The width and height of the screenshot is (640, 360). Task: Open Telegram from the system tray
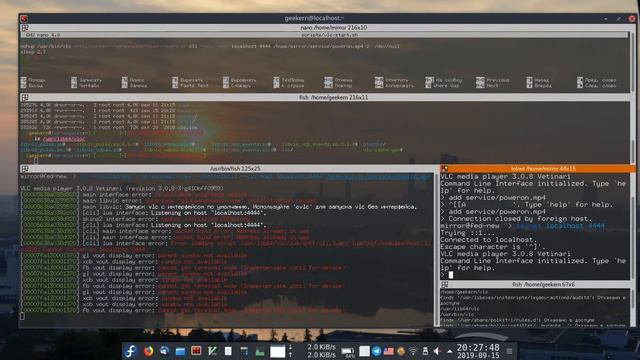(x=376, y=351)
